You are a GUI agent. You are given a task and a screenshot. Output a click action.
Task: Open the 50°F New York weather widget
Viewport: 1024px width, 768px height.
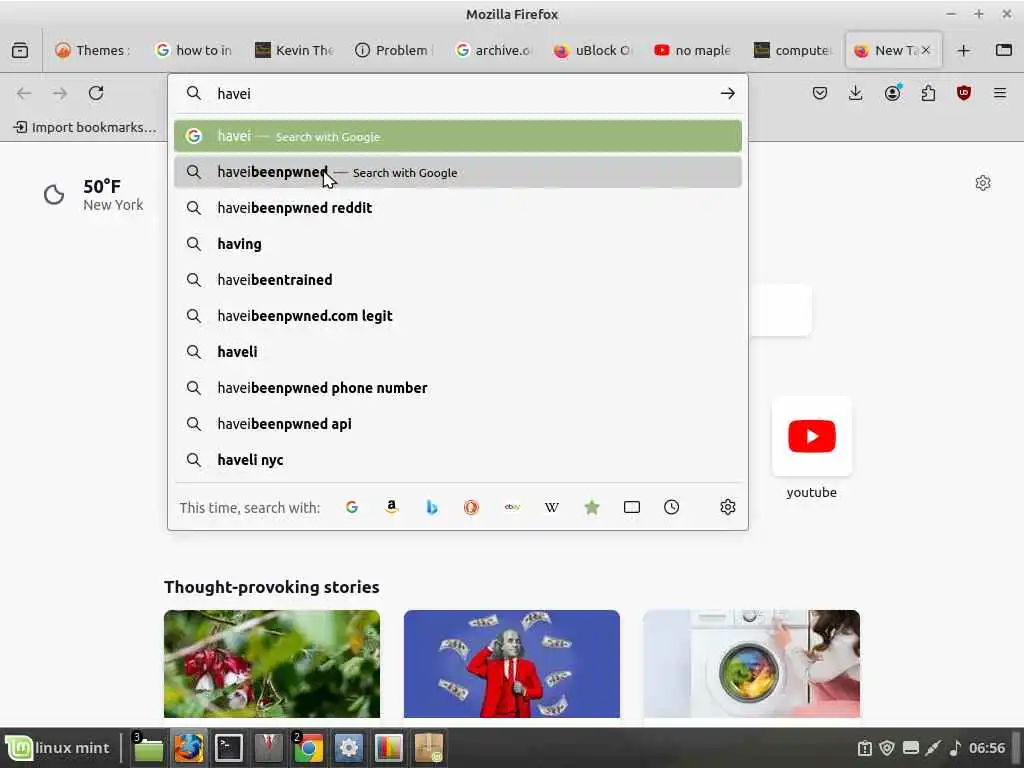point(93,195)
